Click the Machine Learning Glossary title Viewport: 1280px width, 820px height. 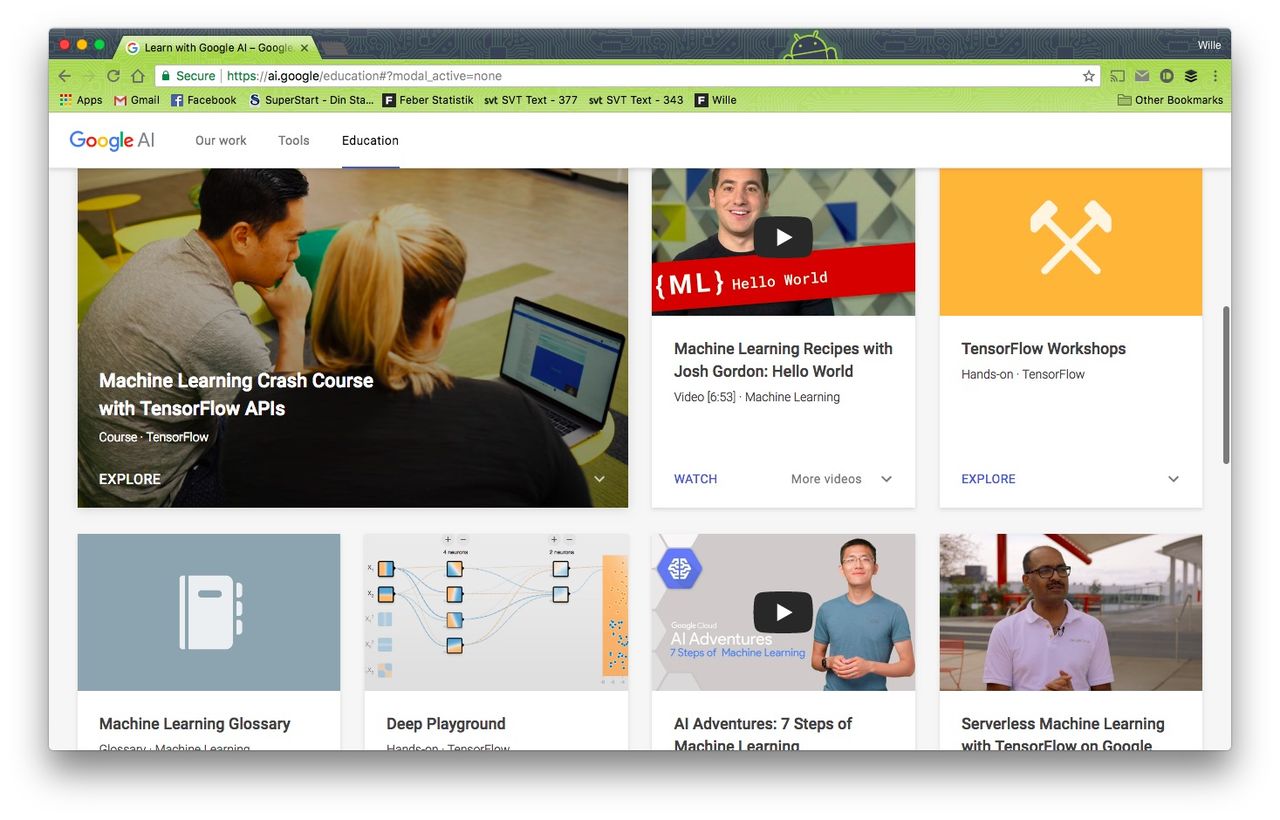194,724
